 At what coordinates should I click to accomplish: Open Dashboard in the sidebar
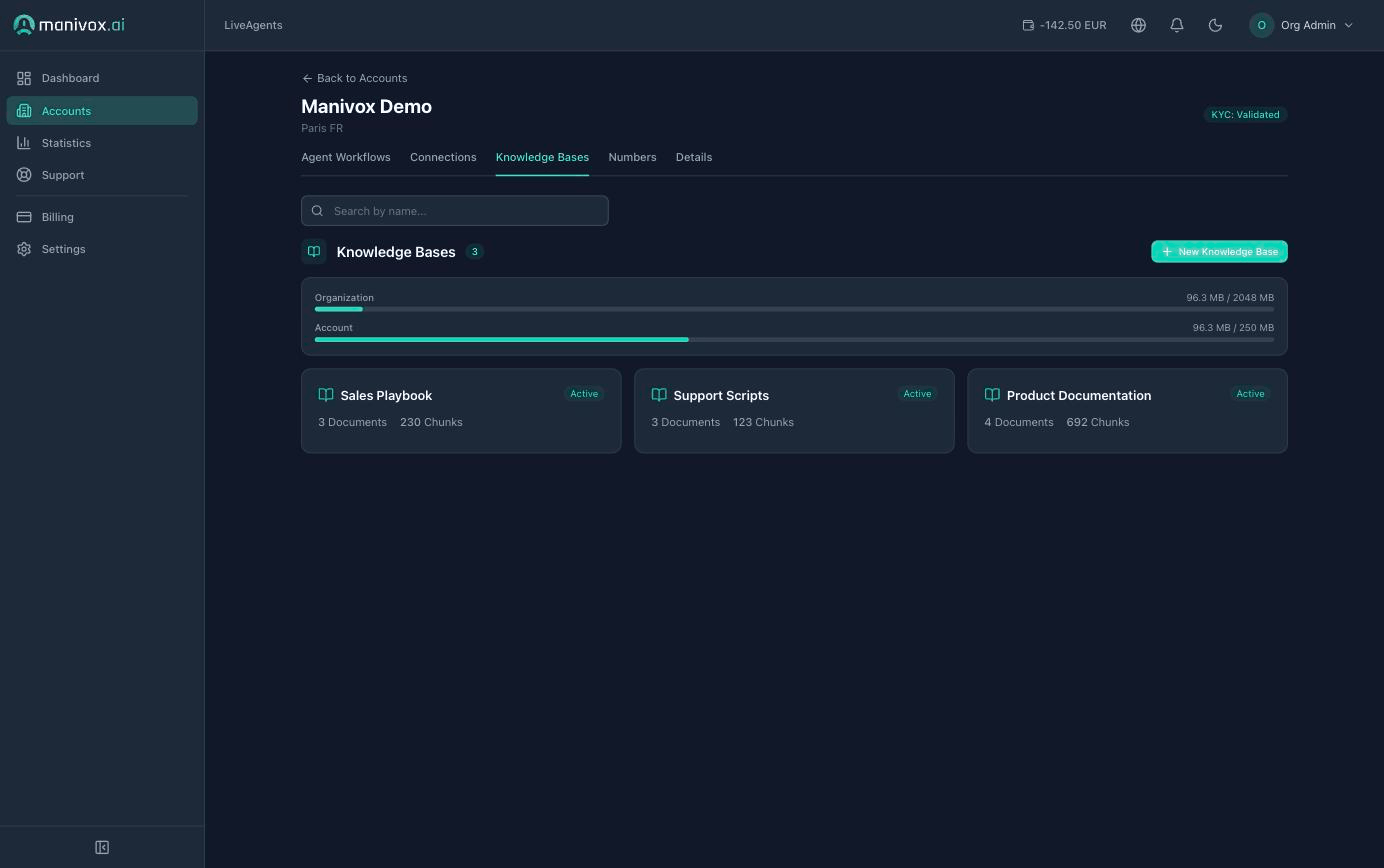102,78
